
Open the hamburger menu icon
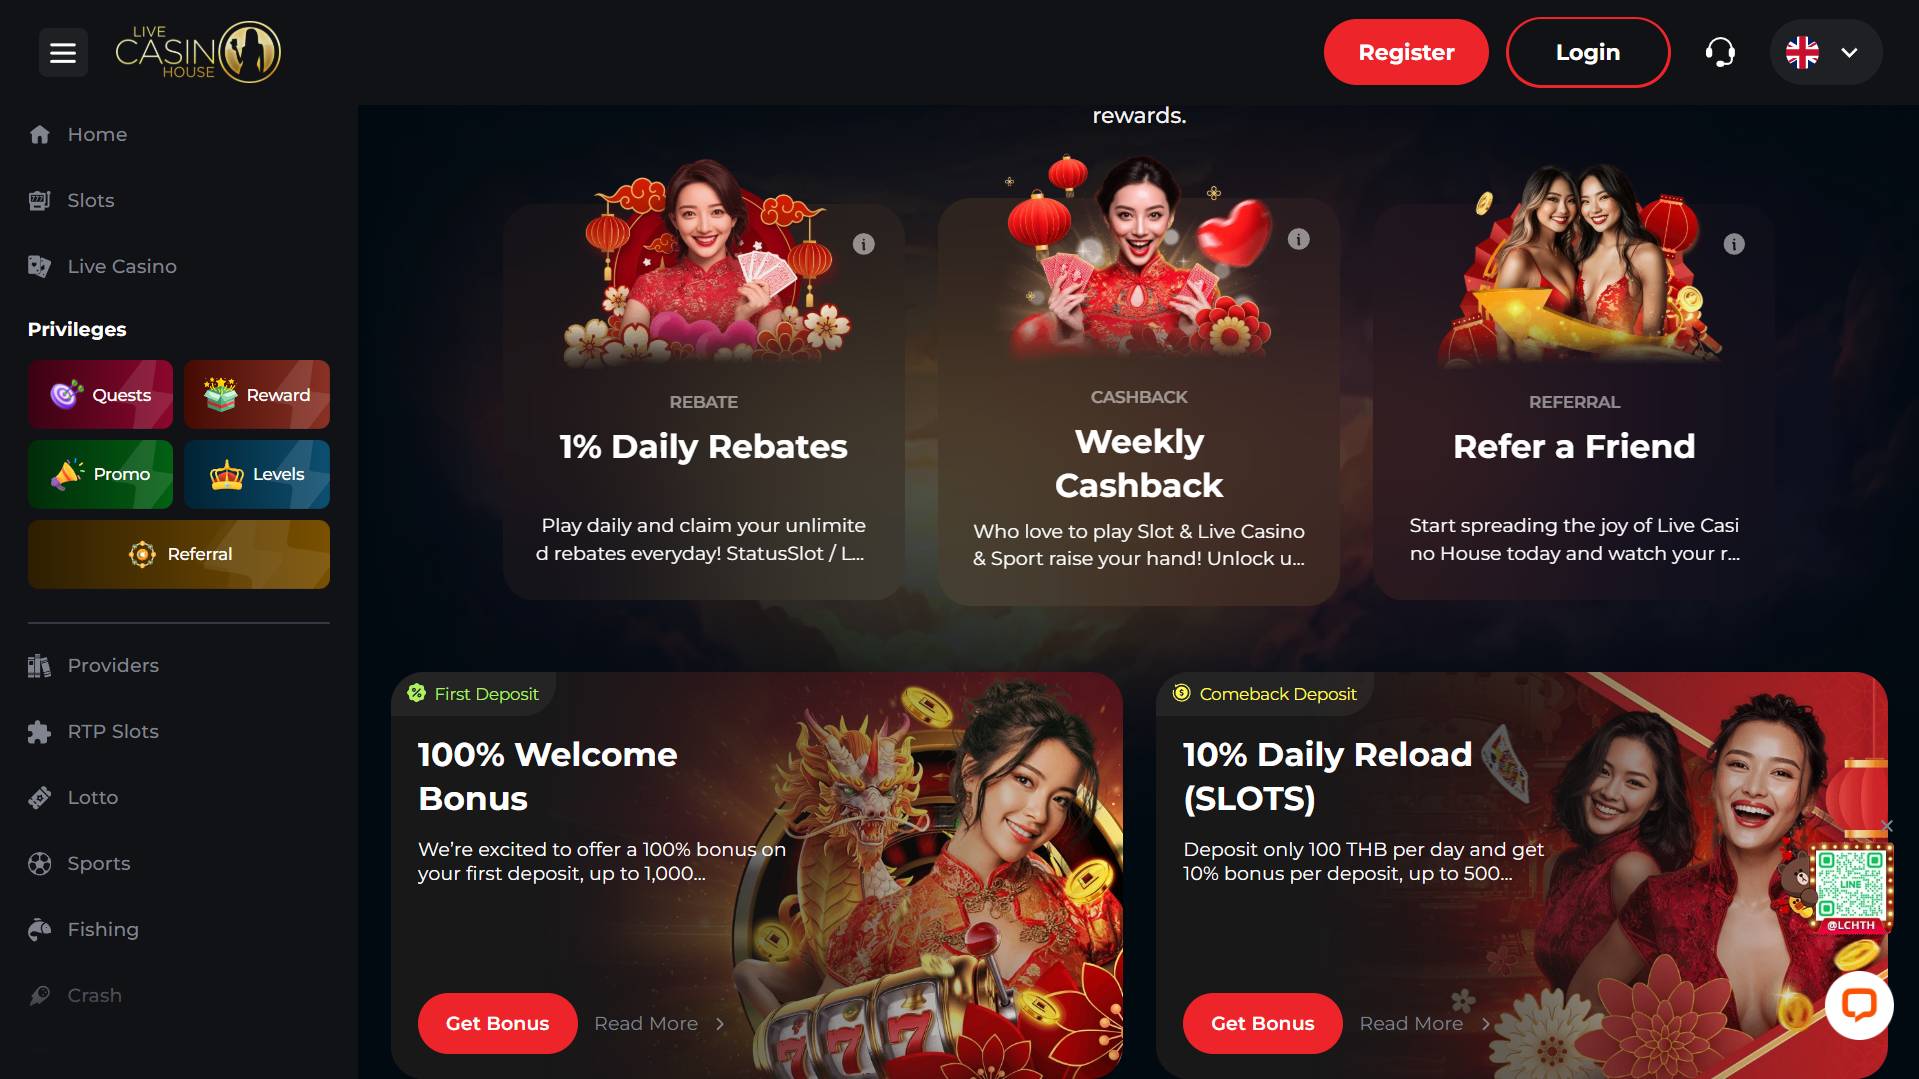[x=63, y=52]
